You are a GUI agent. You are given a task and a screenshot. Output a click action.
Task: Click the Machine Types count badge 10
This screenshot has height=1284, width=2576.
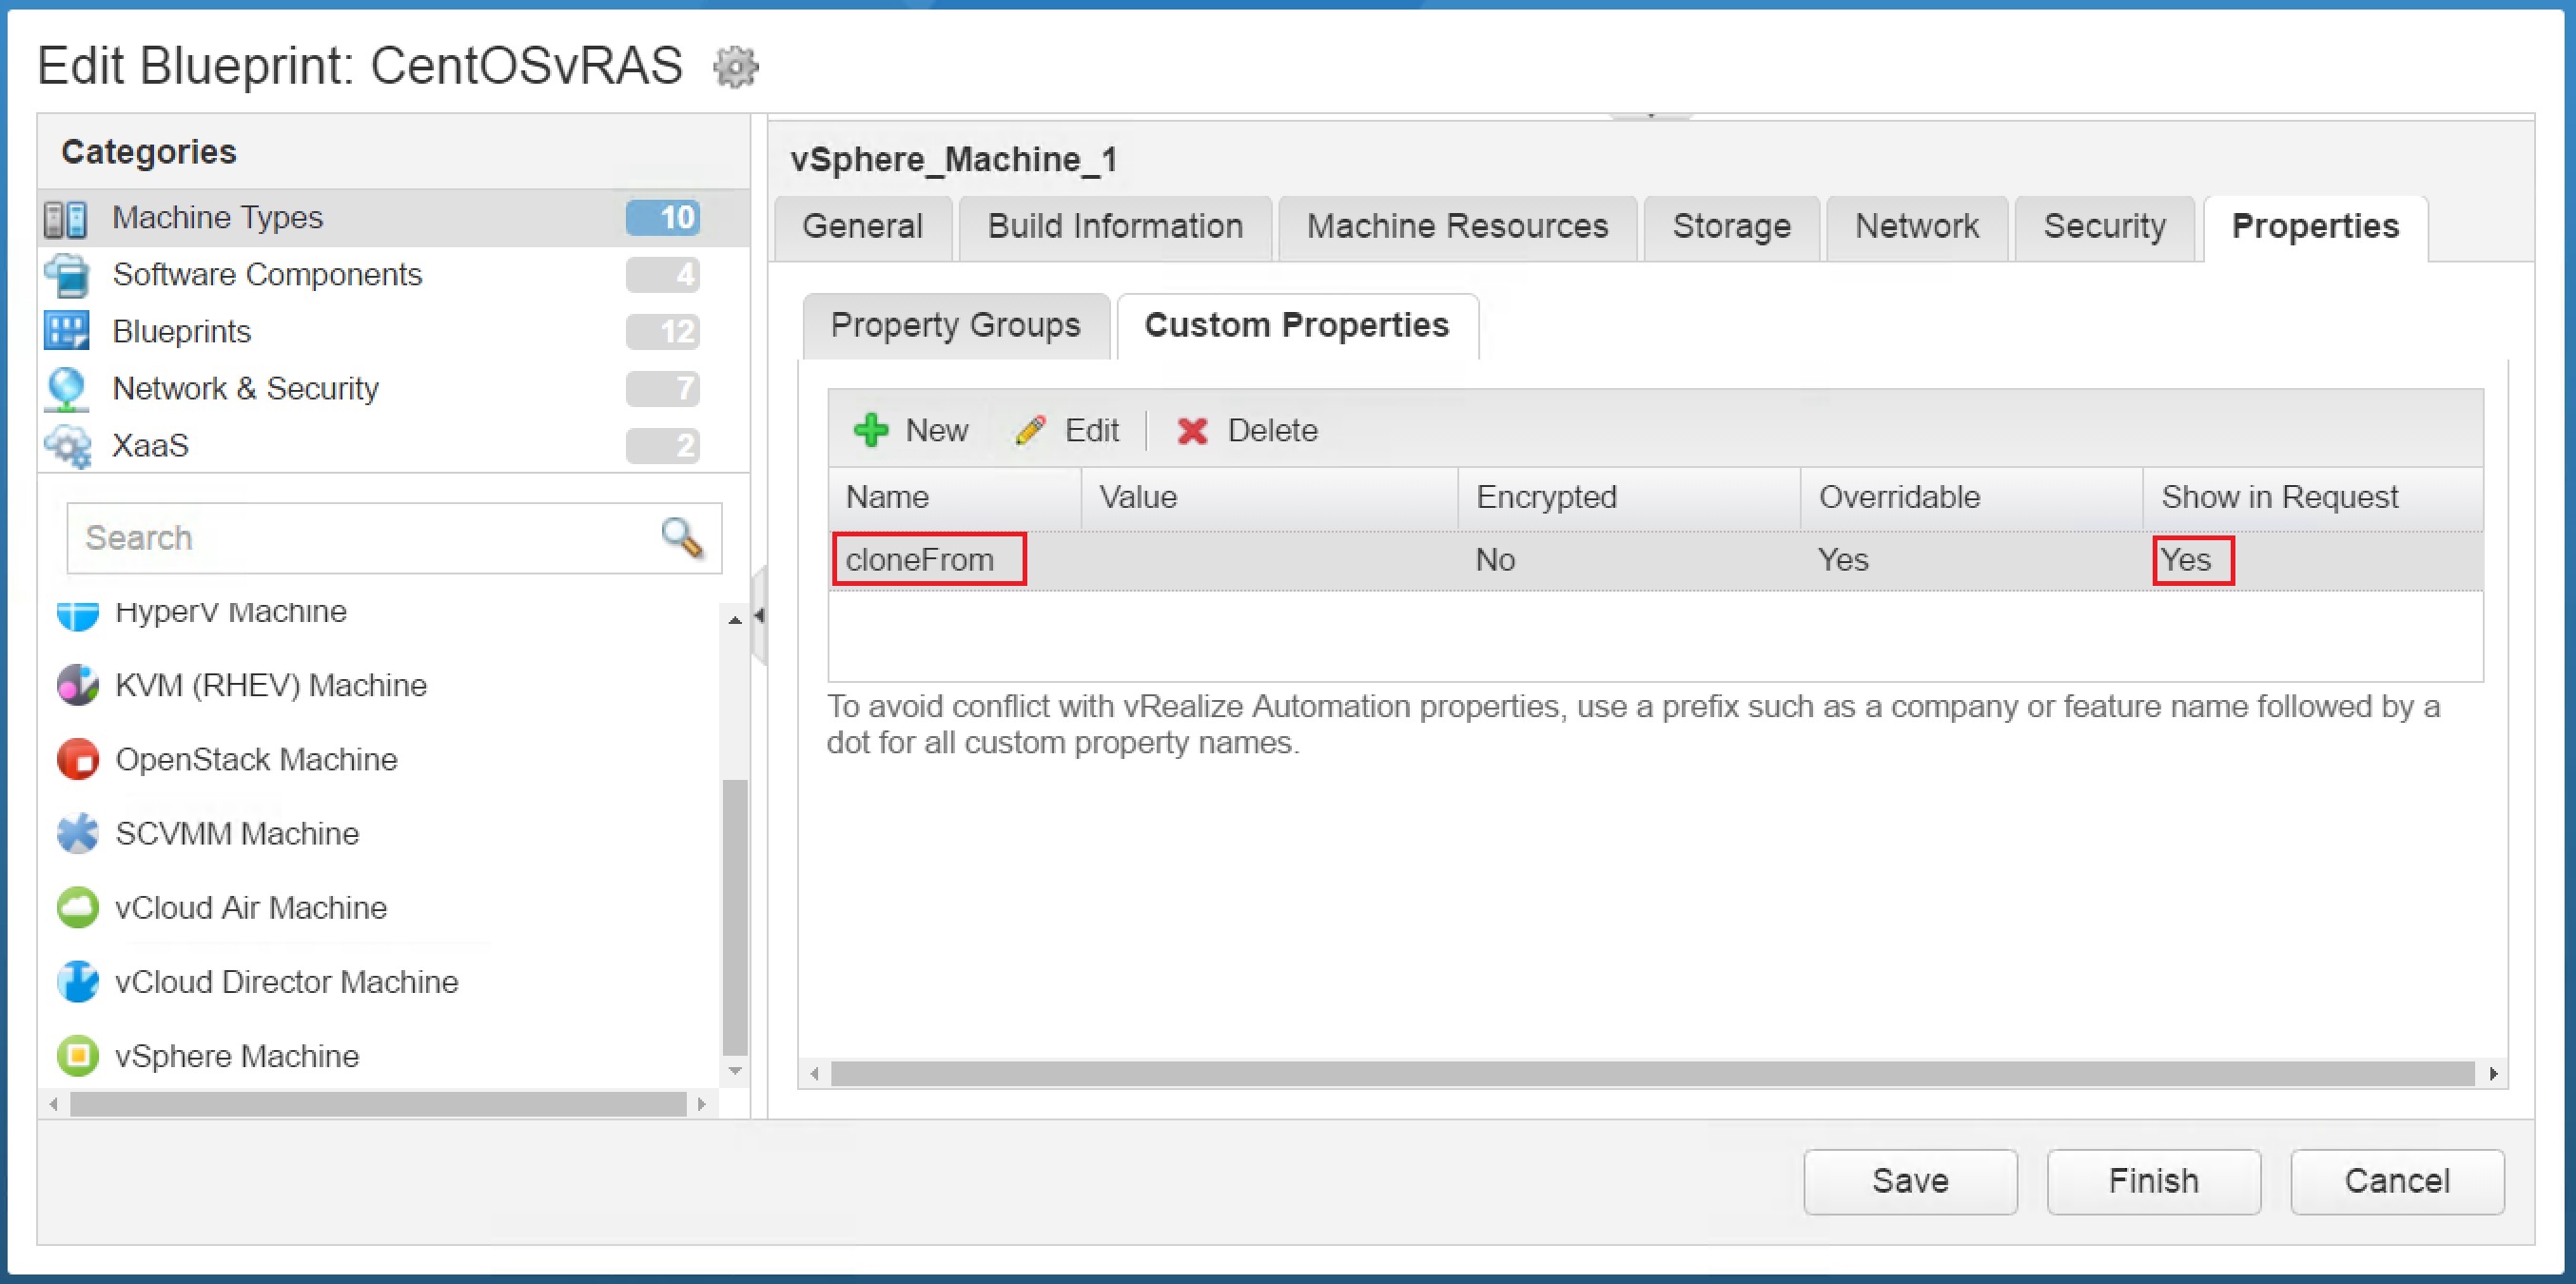(663, 218)
